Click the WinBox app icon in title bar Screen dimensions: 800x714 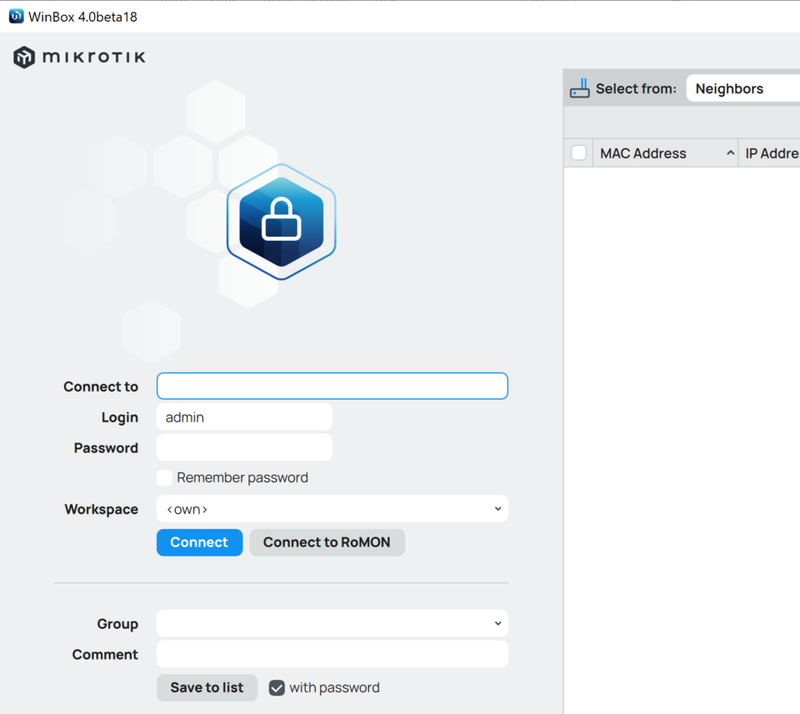tap(16, 16)
